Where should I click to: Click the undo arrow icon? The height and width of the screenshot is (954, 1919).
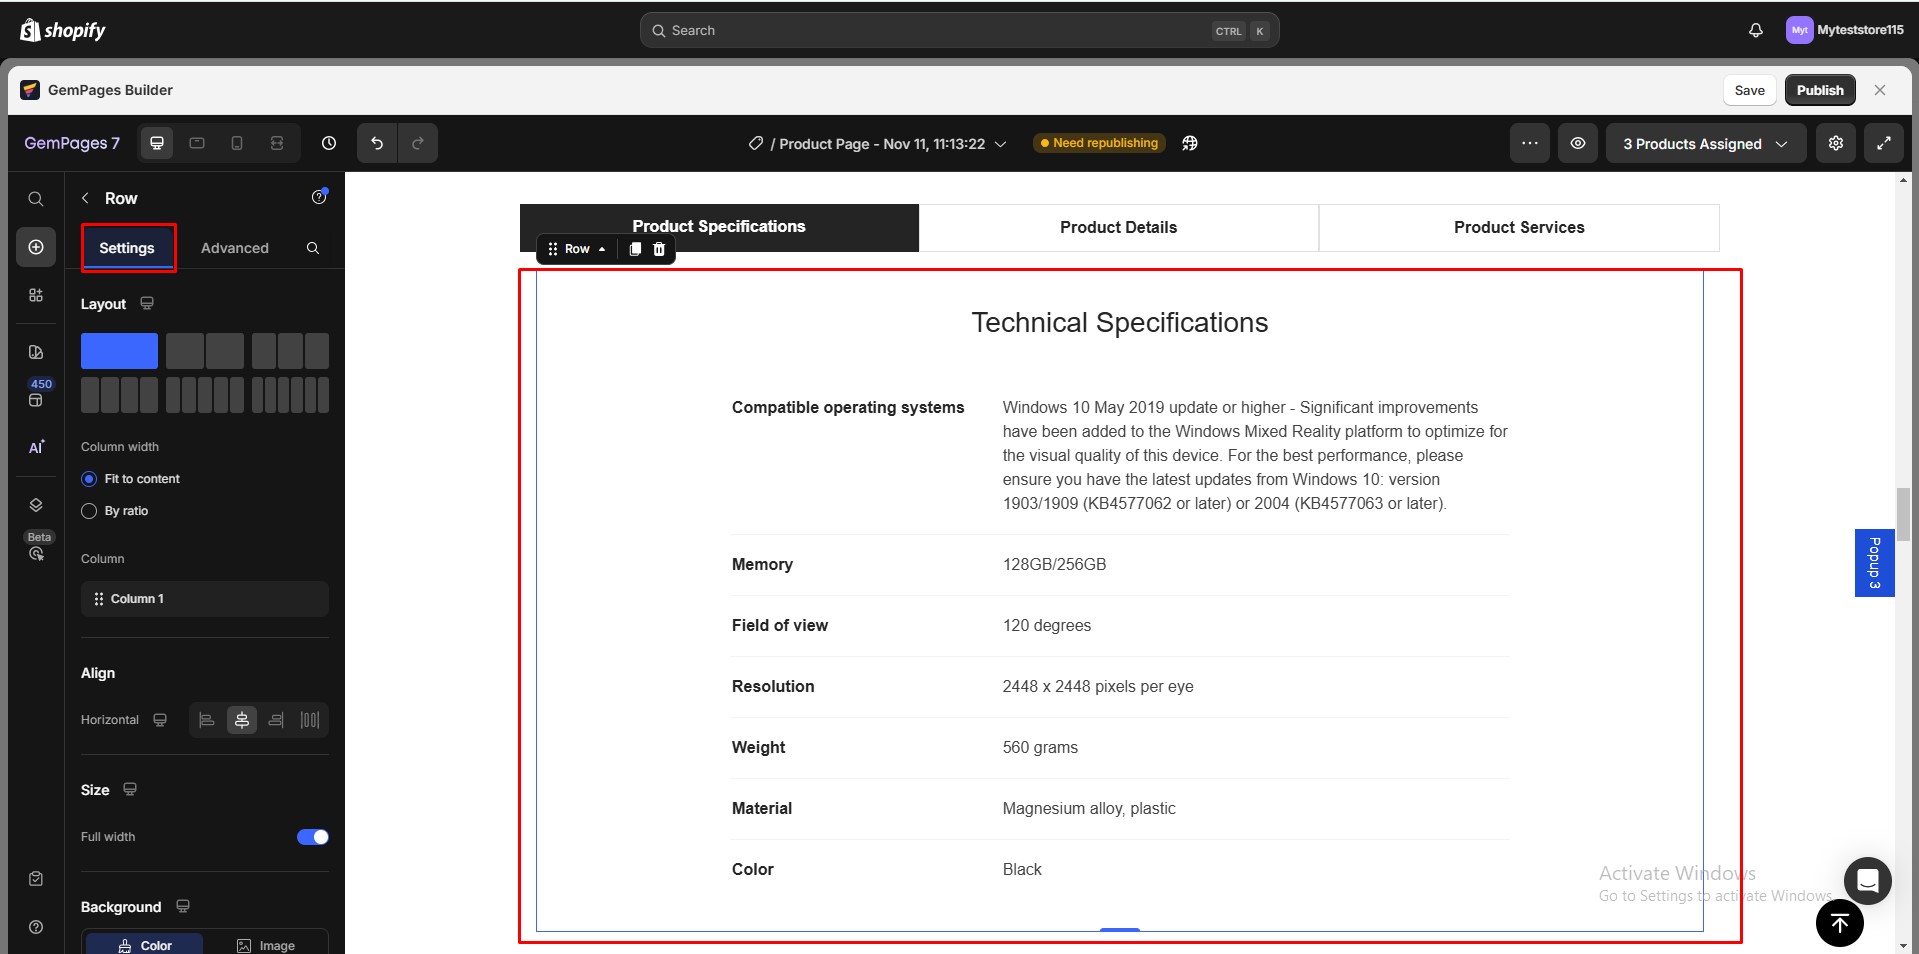click(x=377, y=143)
